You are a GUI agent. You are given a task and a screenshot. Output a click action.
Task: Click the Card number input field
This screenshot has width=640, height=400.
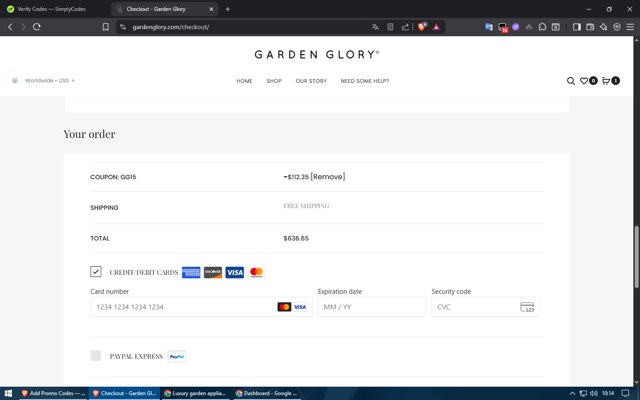[201, 307]
